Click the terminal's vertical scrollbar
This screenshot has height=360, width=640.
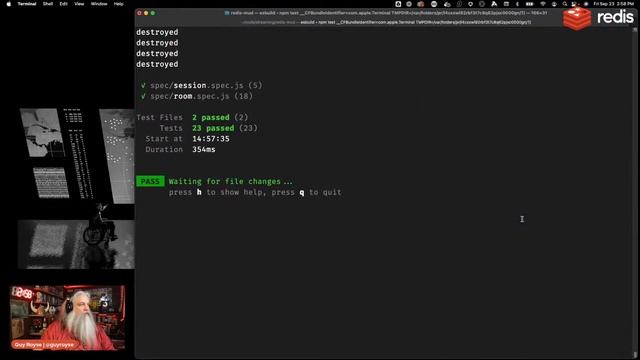pyautogui.click(x=635, y=192)
